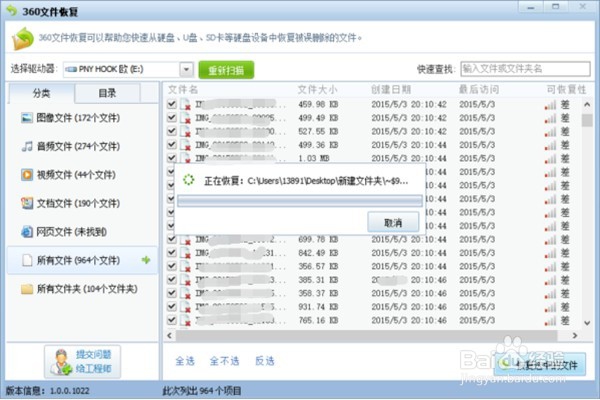Click file icon of 527.55 KB row
This screenshot has height=400, width=600.
186,131
